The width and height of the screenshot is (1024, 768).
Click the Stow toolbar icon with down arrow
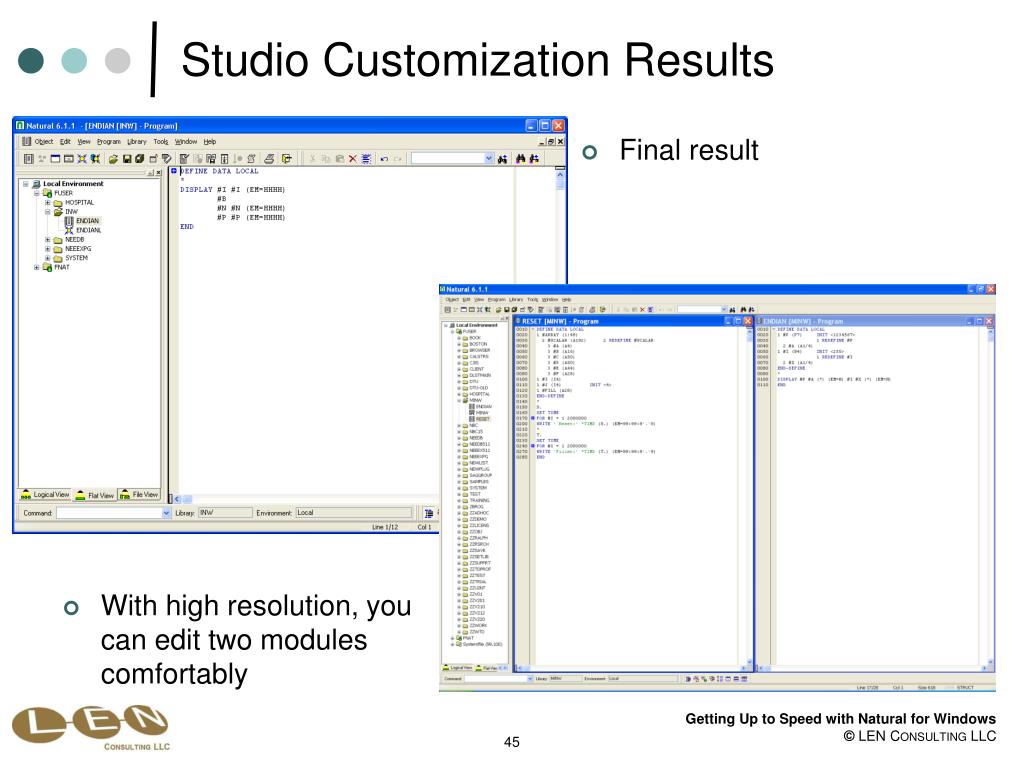(x=224, y=159)
